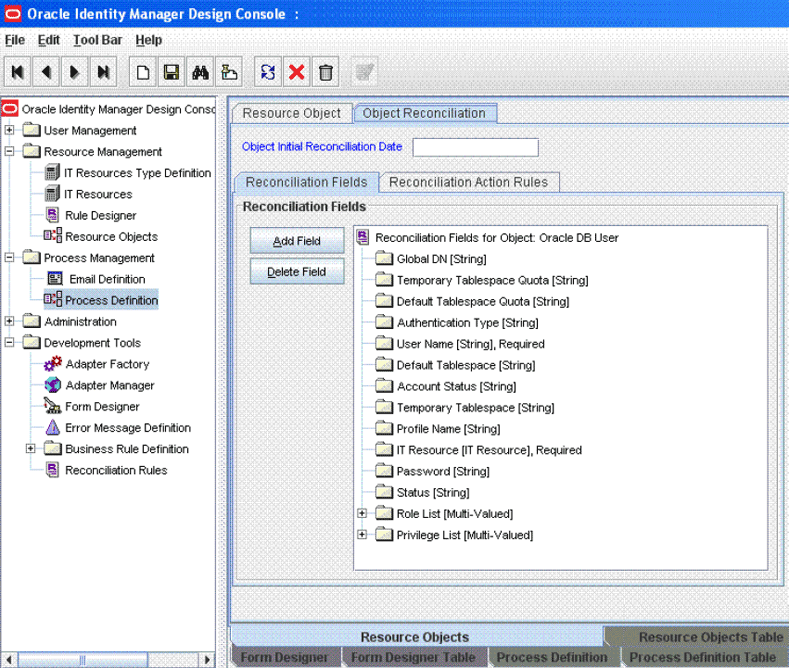Select User Name [String], Required field
The image size is (789, 668).
pos(470,344)
